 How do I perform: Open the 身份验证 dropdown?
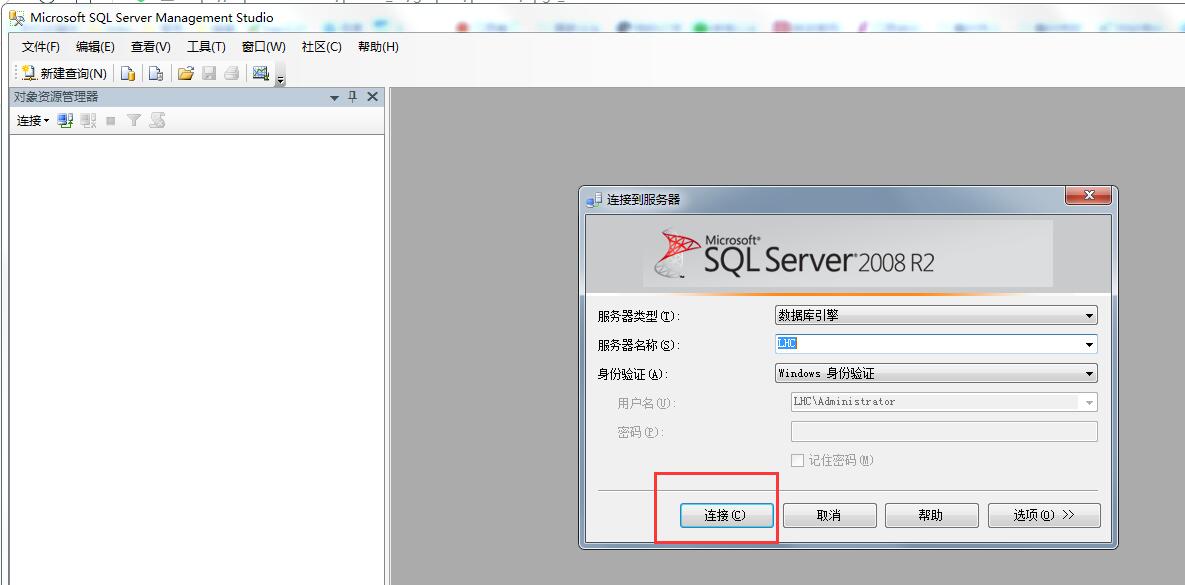(1090, 373)
